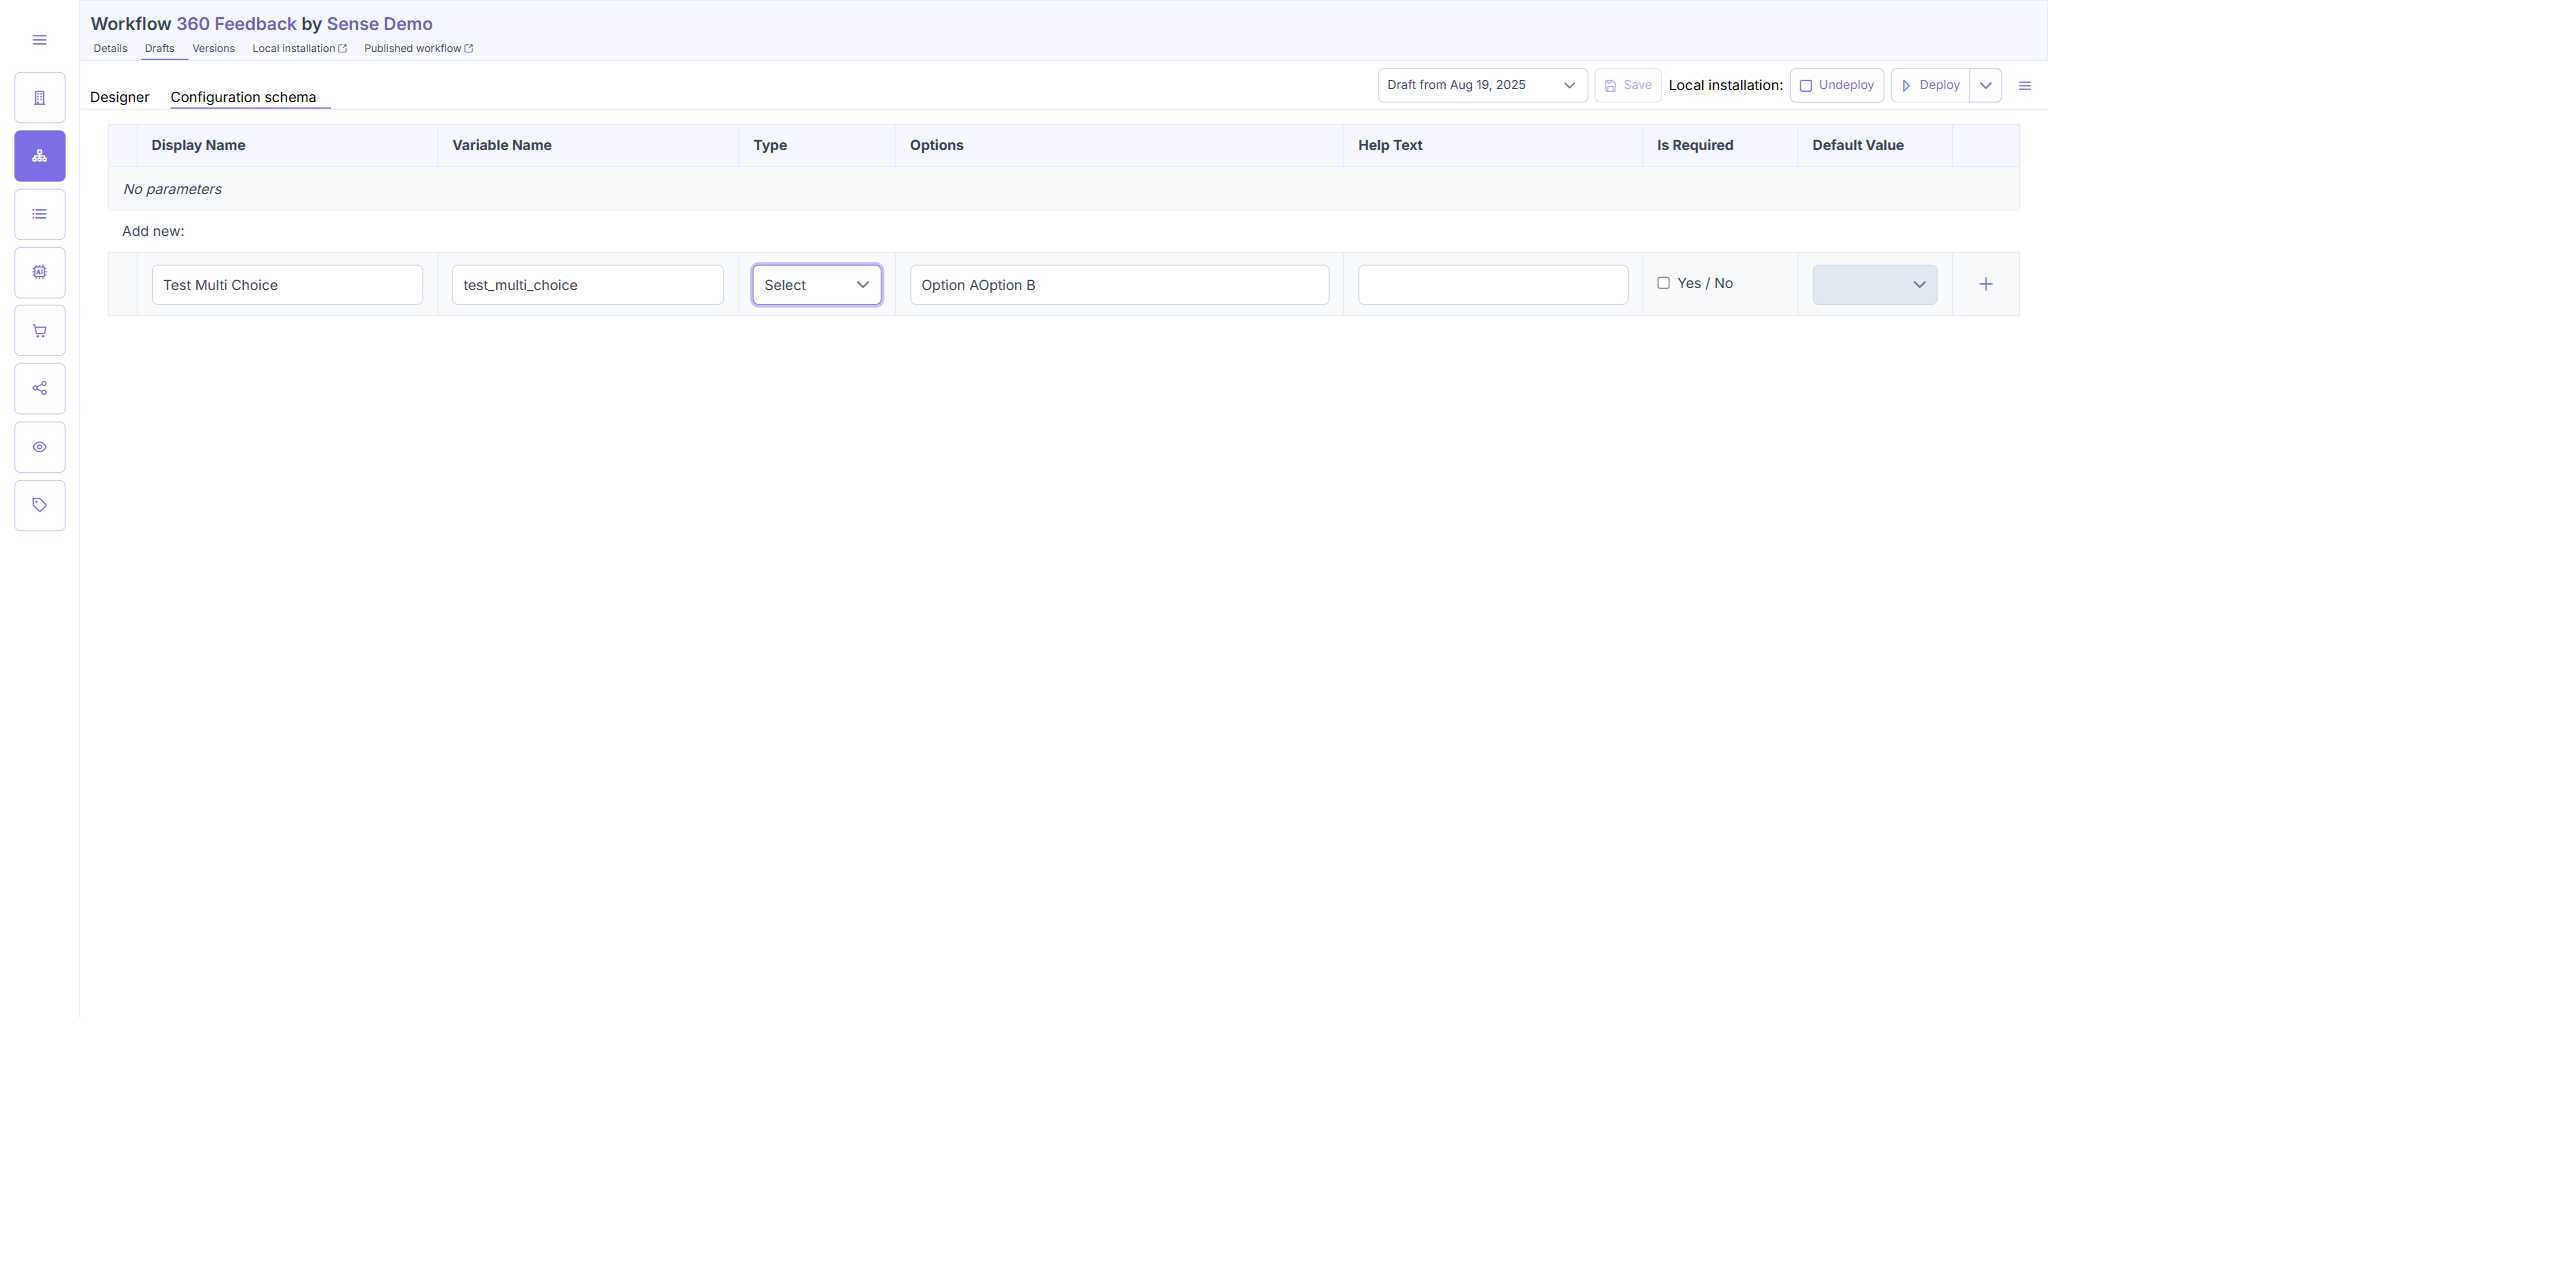Image resolution: width=2560 pixels, height=1272 pixels.
Task: Open the hamburger menu in sidebar
Action: pyautogui.click(x=39, y=40)
